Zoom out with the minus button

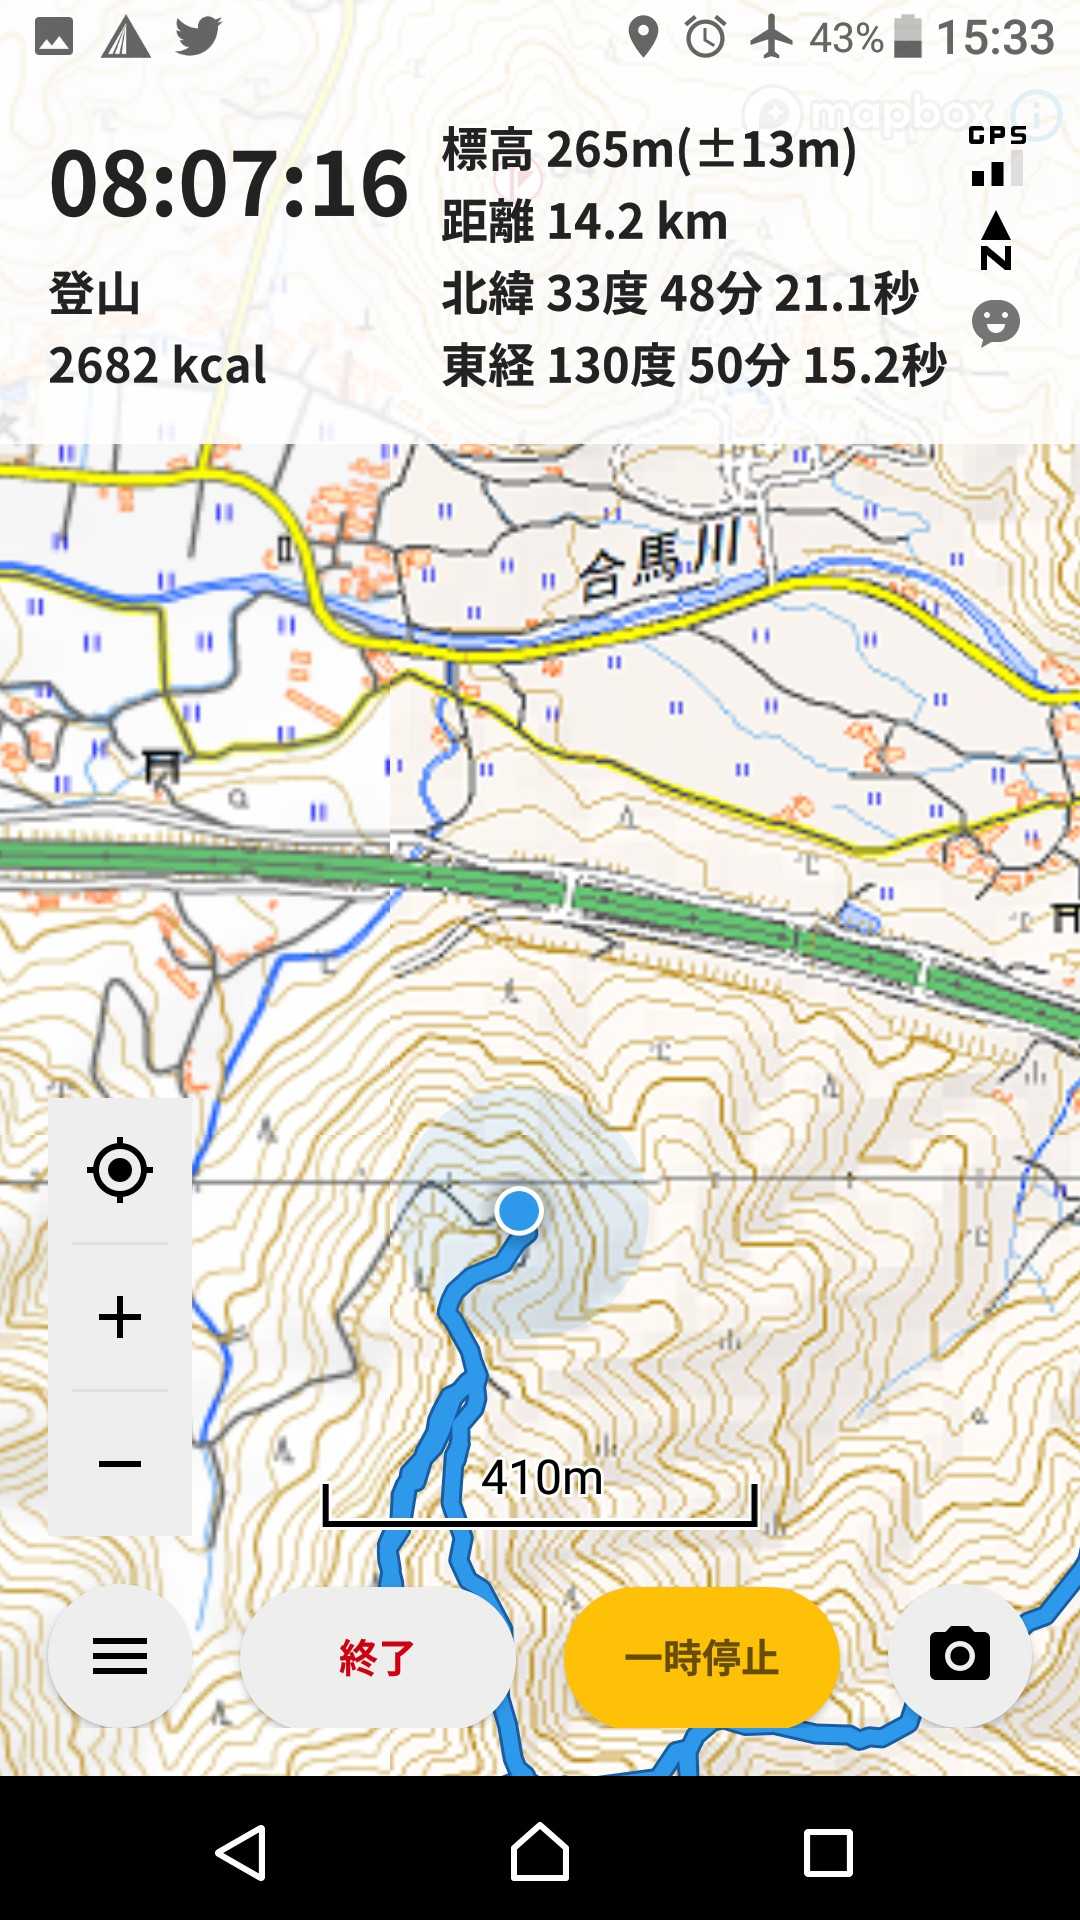click(120, 1465)
